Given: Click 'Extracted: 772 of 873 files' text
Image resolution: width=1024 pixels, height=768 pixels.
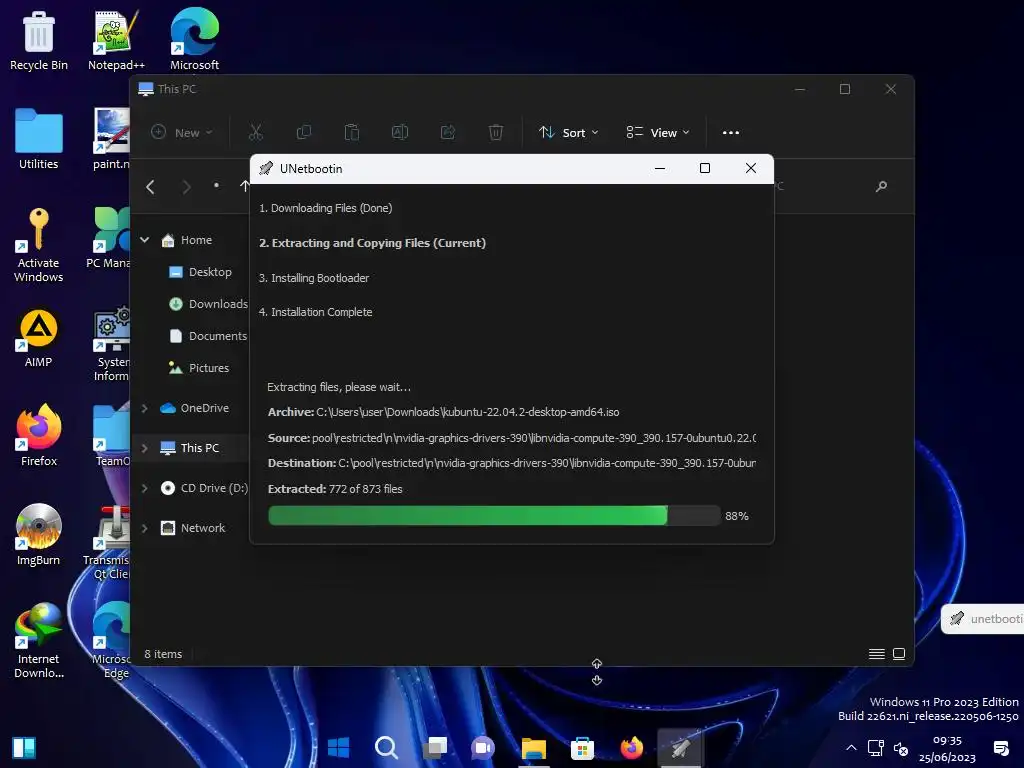Looking at the screenshot, I should click(335, 489).
